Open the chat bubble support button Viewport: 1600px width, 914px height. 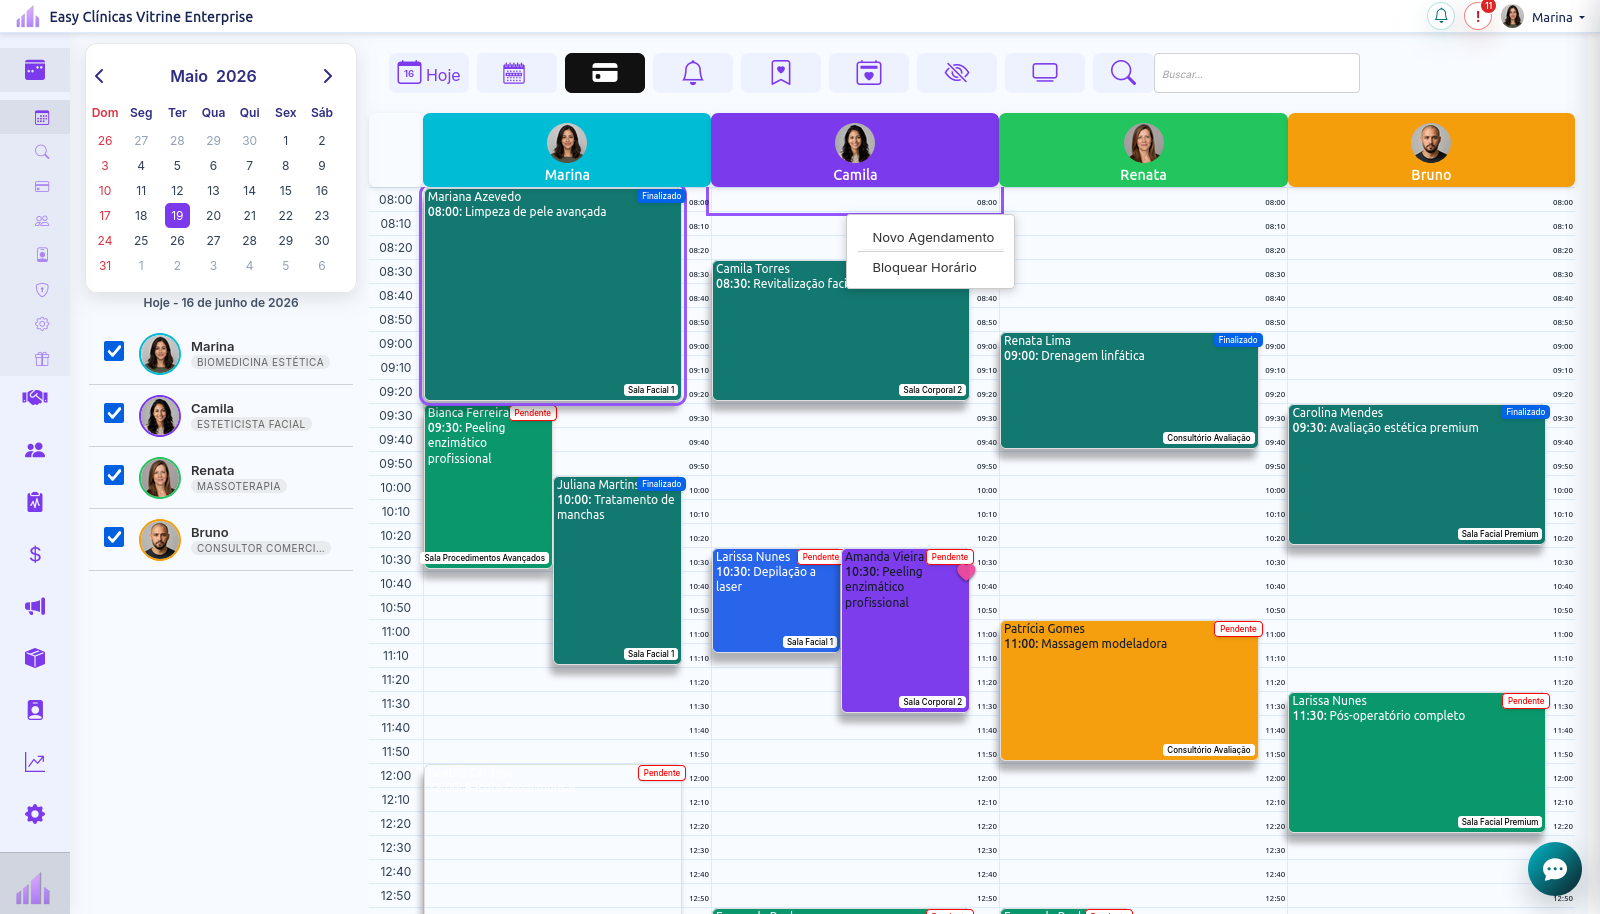[x=1555, y=869]
